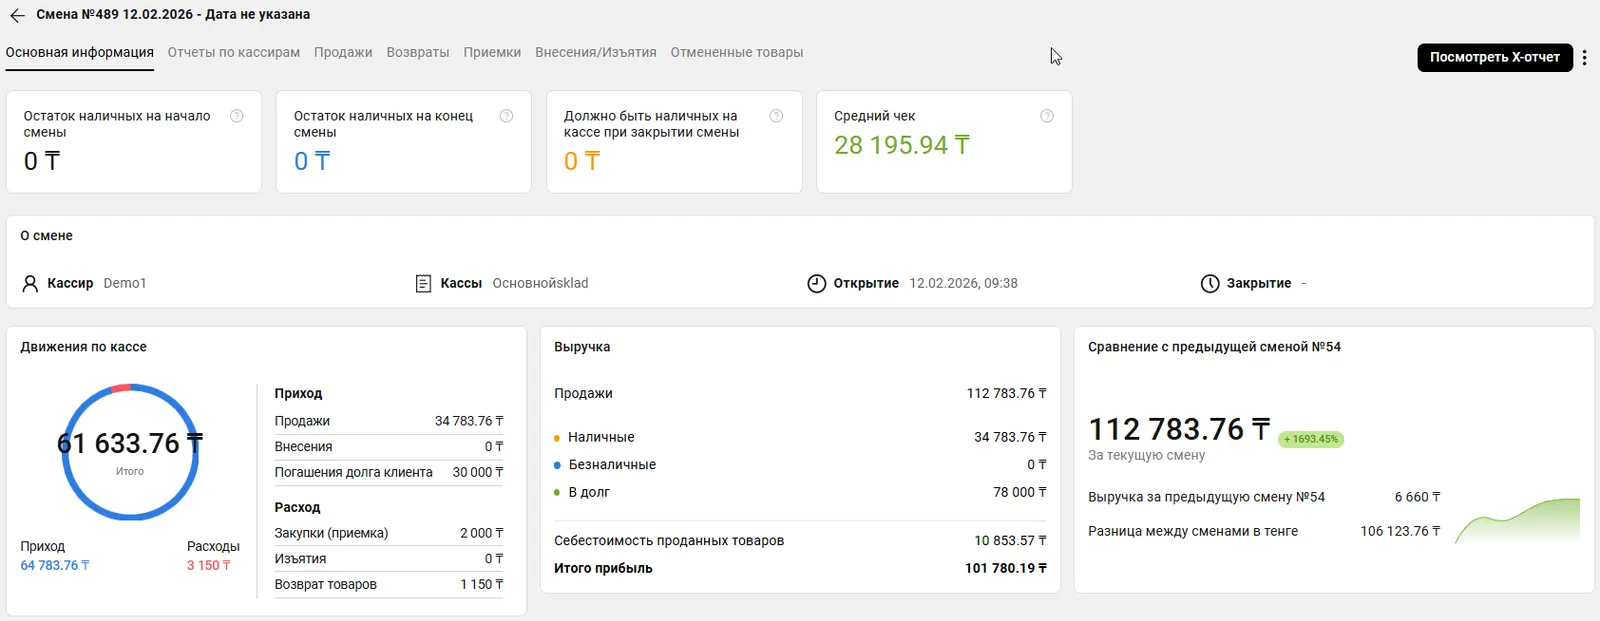This screenshot has width=1600, height=621.
Task: Click help icon on Средний чек card
Action: pos(1047,116)
